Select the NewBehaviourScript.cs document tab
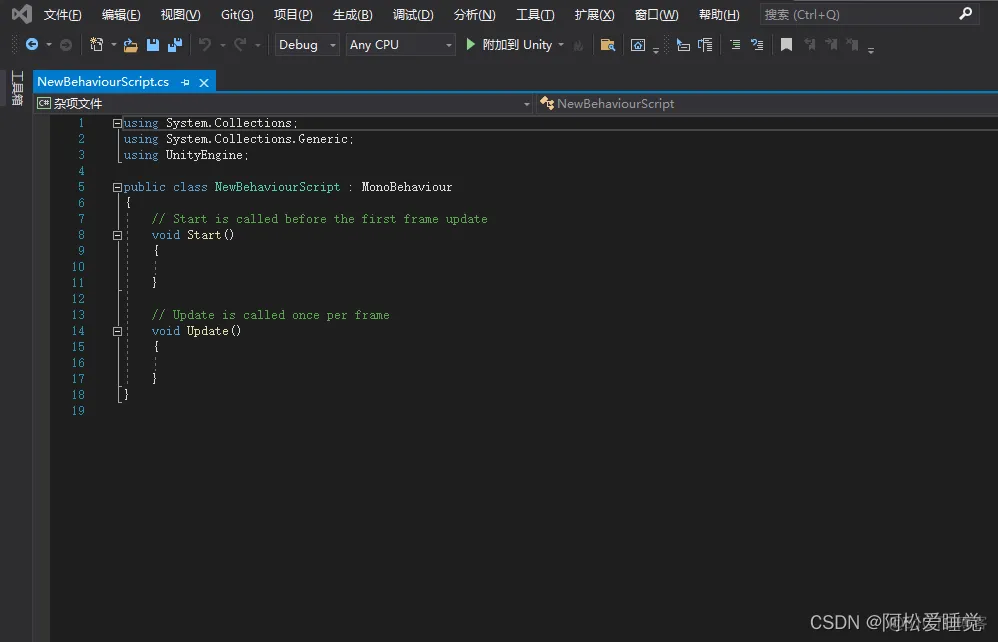This screenshot has height=642, width=998. point(103,82)
